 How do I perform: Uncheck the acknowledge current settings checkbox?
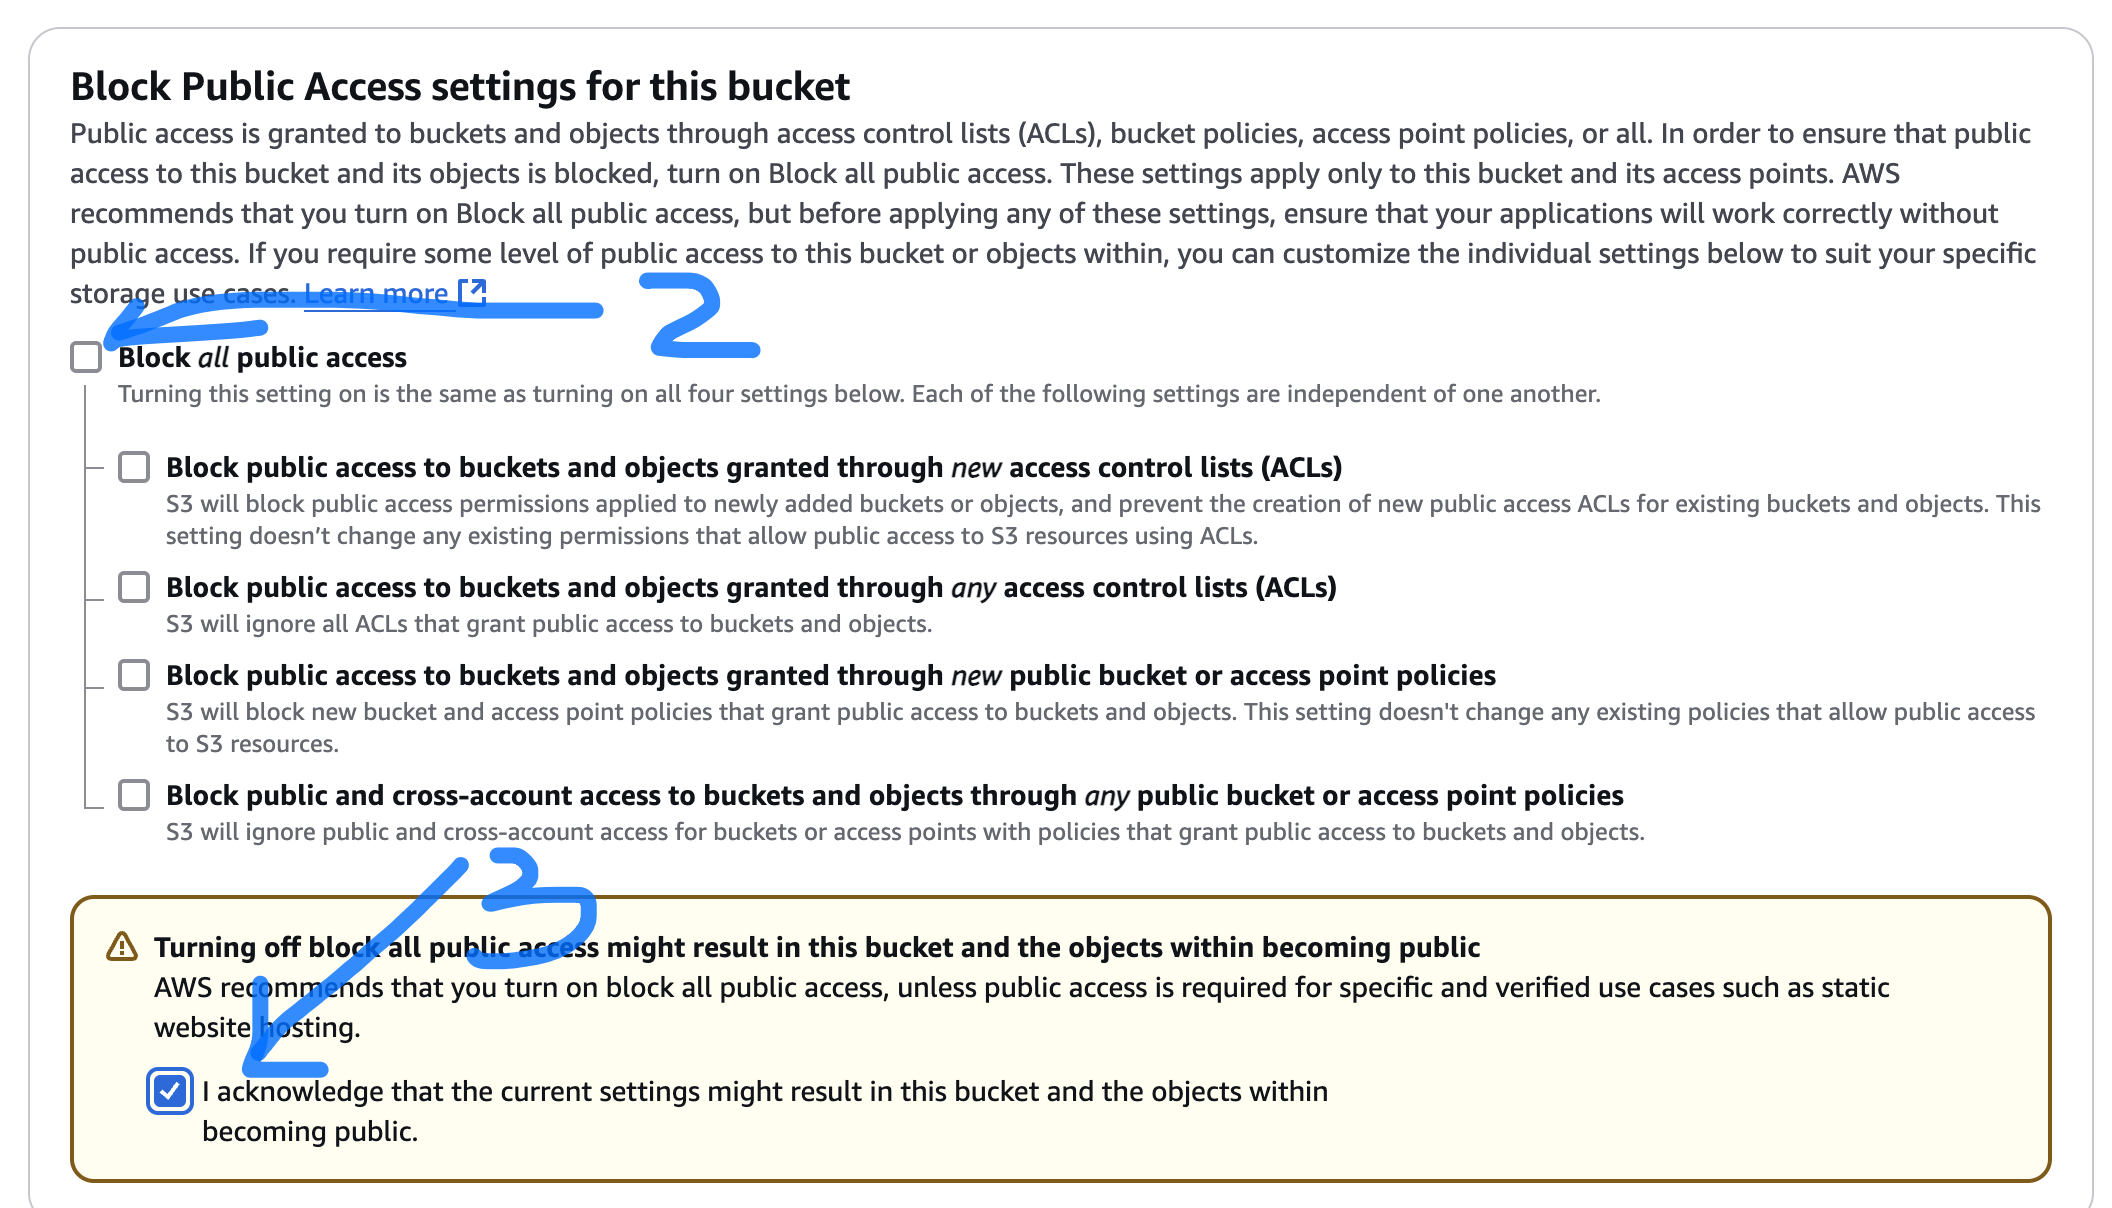(x=170, y=1091)
